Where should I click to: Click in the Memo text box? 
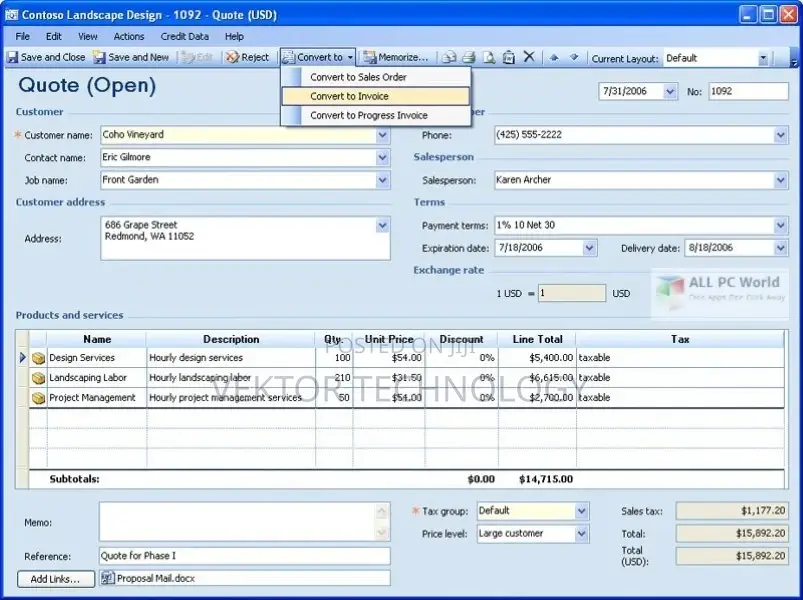point(238,522)
